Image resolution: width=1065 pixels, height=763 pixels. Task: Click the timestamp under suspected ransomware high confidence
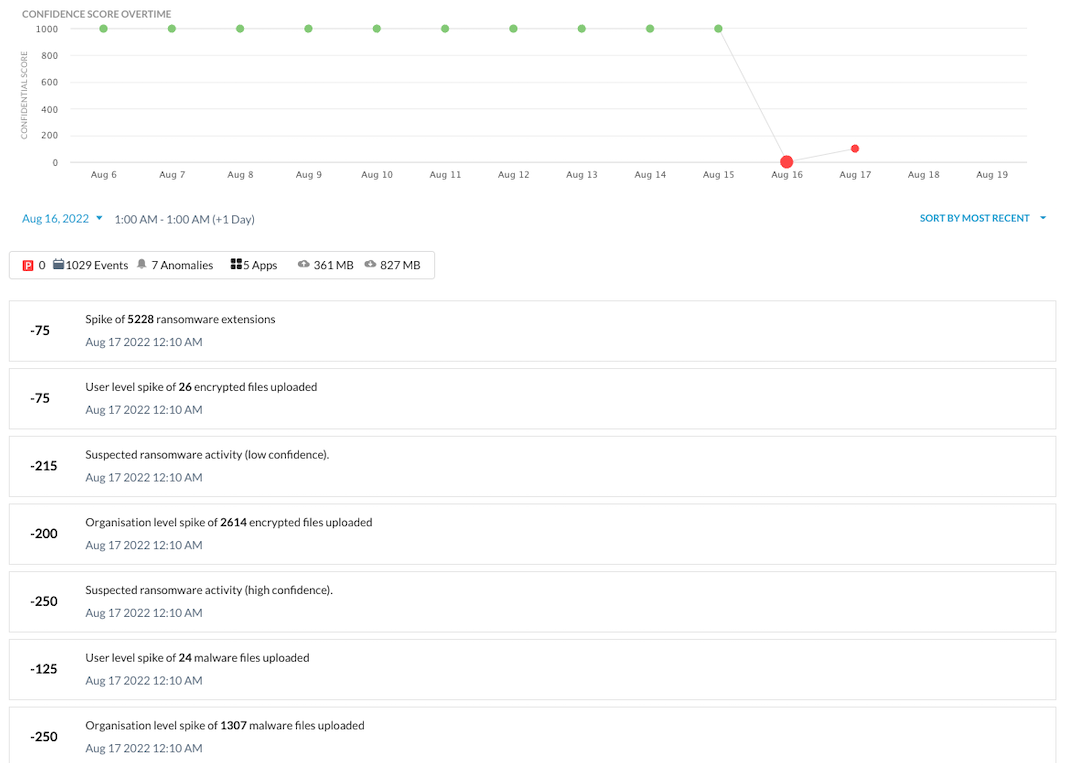click(144, 612)
